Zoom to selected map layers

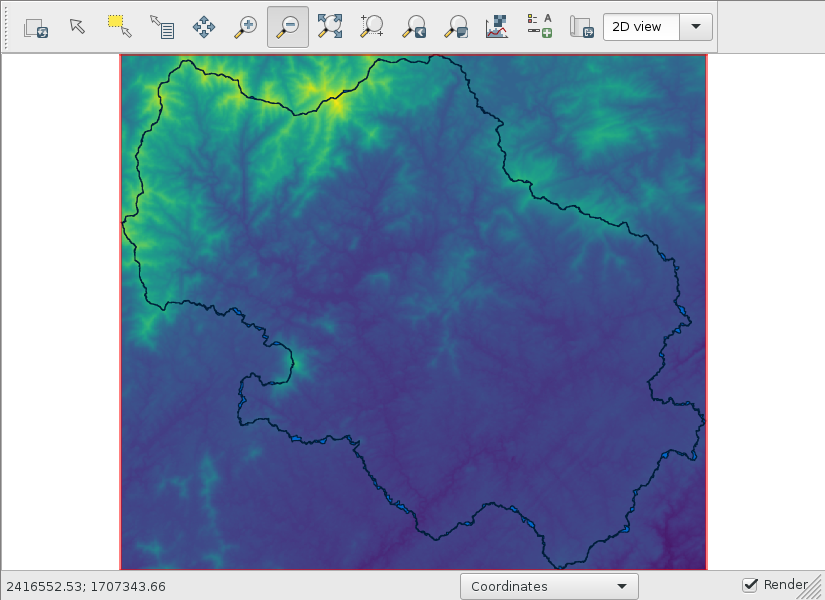point(330,27)
